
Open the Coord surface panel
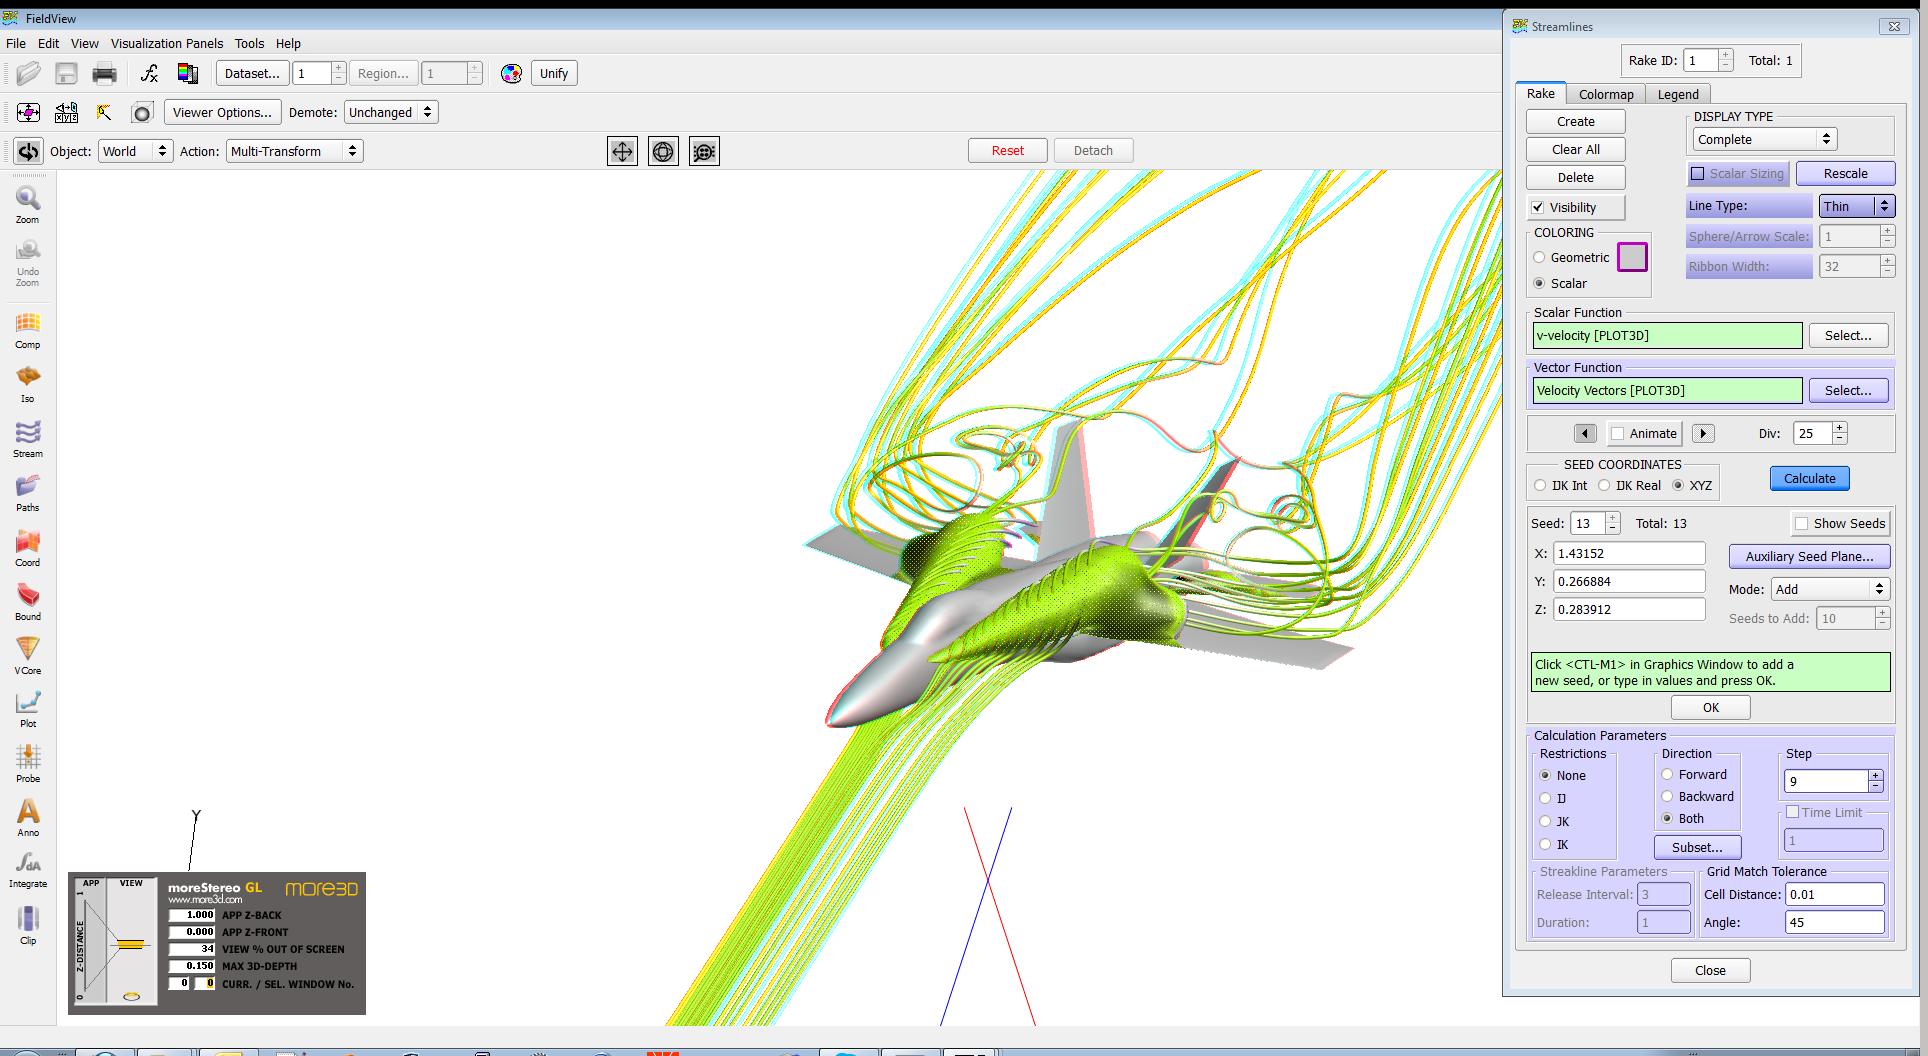28,548
